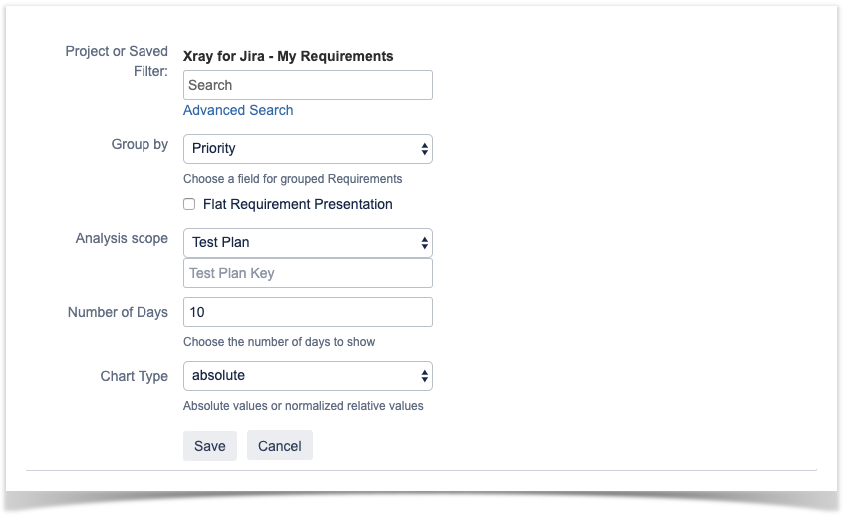The width and height of the screenshot is (851, 520).
Task: Click the Xray for Jira - My Requirements title
Action: click(288, 56)
